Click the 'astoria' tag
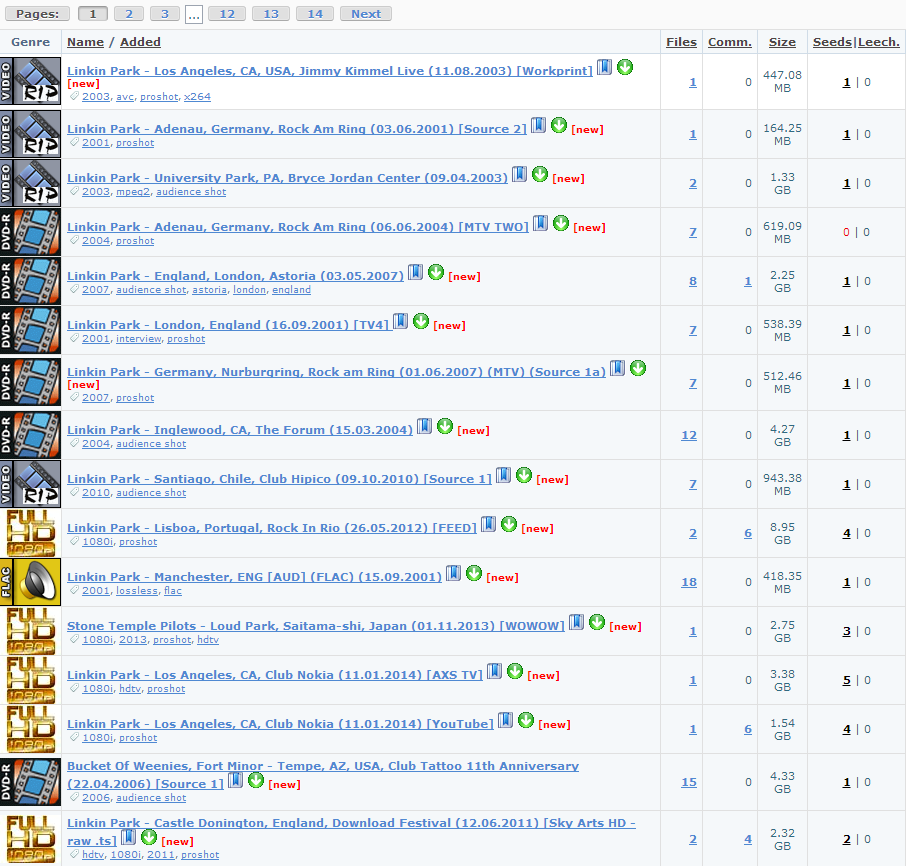Image resolution: width=906 pixels, height=866 pixels. [x=209, y=290]
